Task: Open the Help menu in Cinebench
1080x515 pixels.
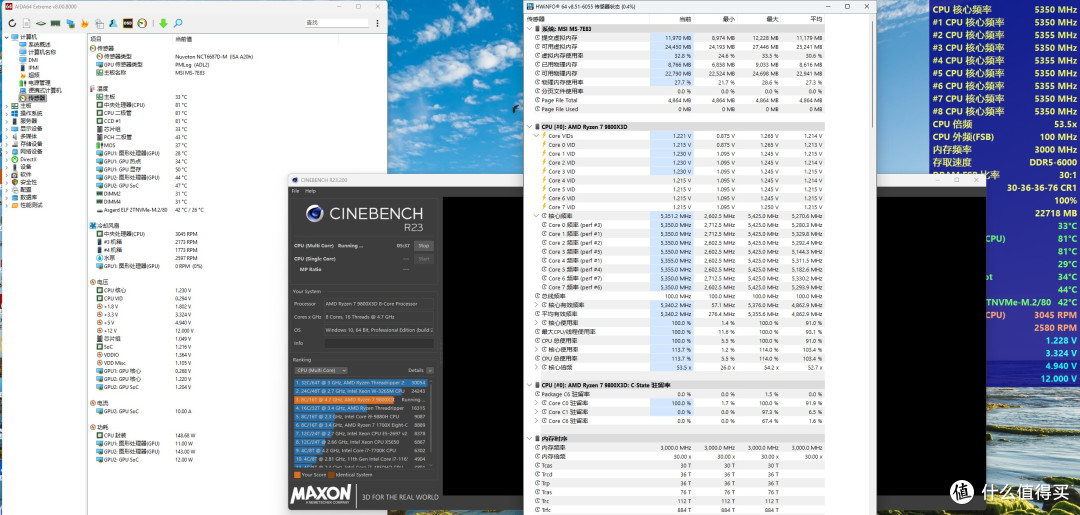Action: (310, 191)
